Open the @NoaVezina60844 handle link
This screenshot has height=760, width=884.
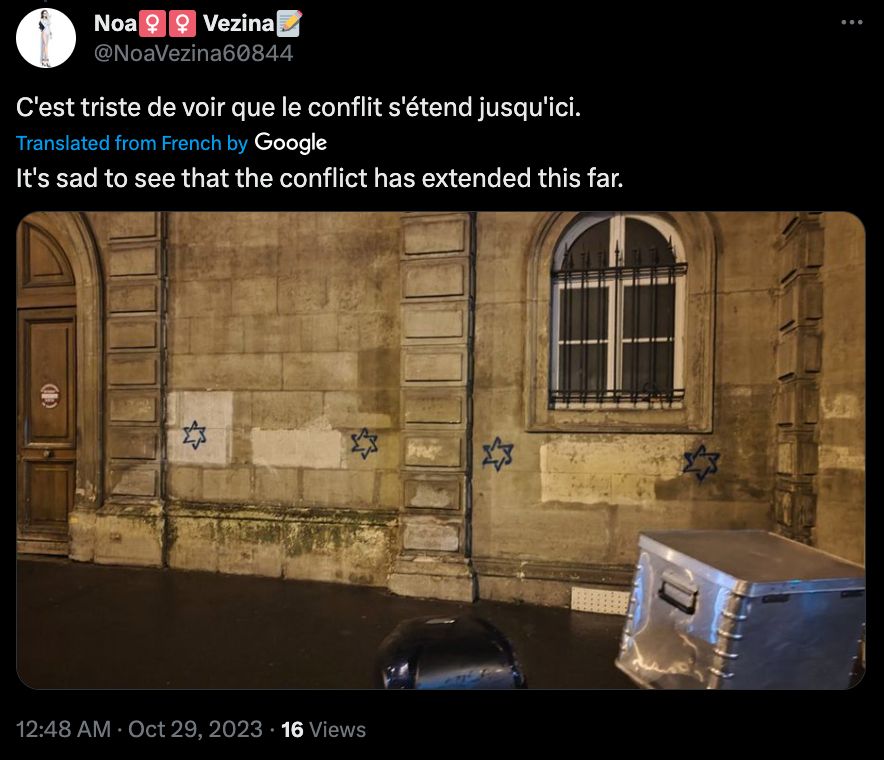tap(193, 54)
